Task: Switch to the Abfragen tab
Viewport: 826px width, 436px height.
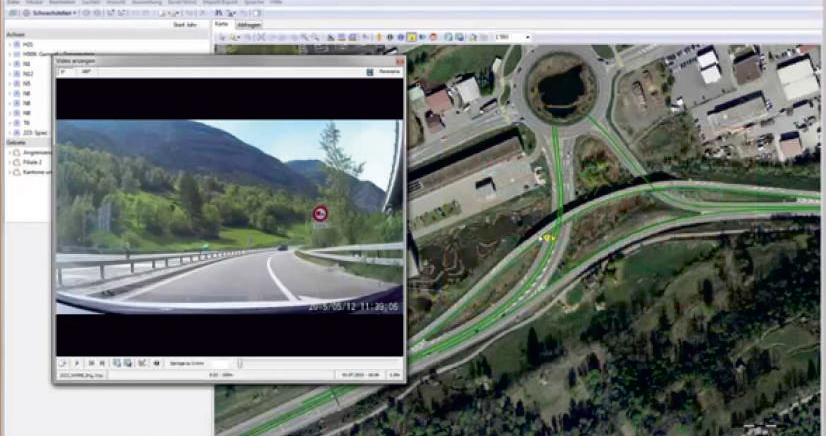Action: tap(247, 23)
